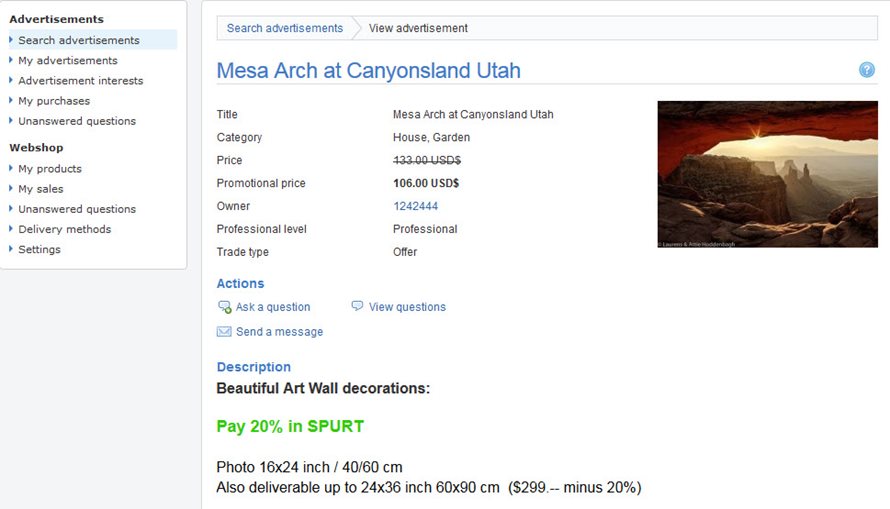Open My products in Webshop

point(50,169)
